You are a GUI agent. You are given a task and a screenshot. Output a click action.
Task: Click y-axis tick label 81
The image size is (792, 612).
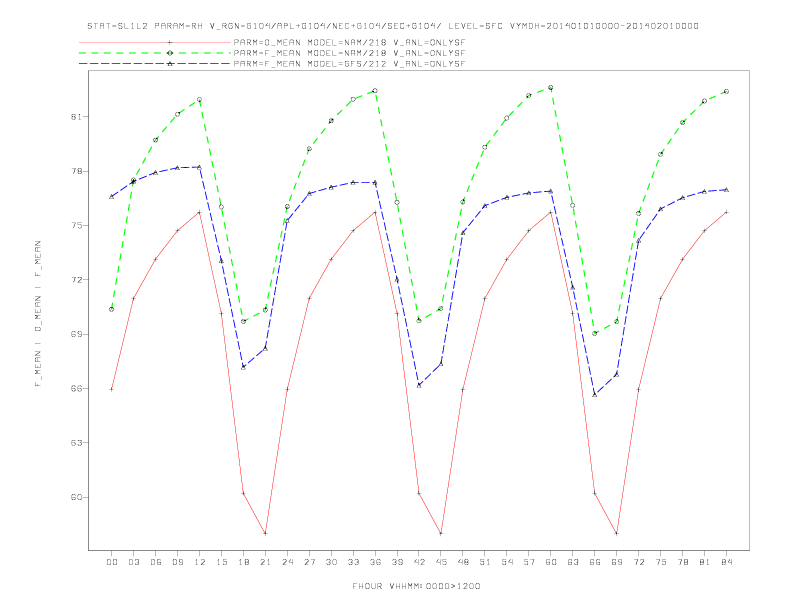tap(76, 117)
